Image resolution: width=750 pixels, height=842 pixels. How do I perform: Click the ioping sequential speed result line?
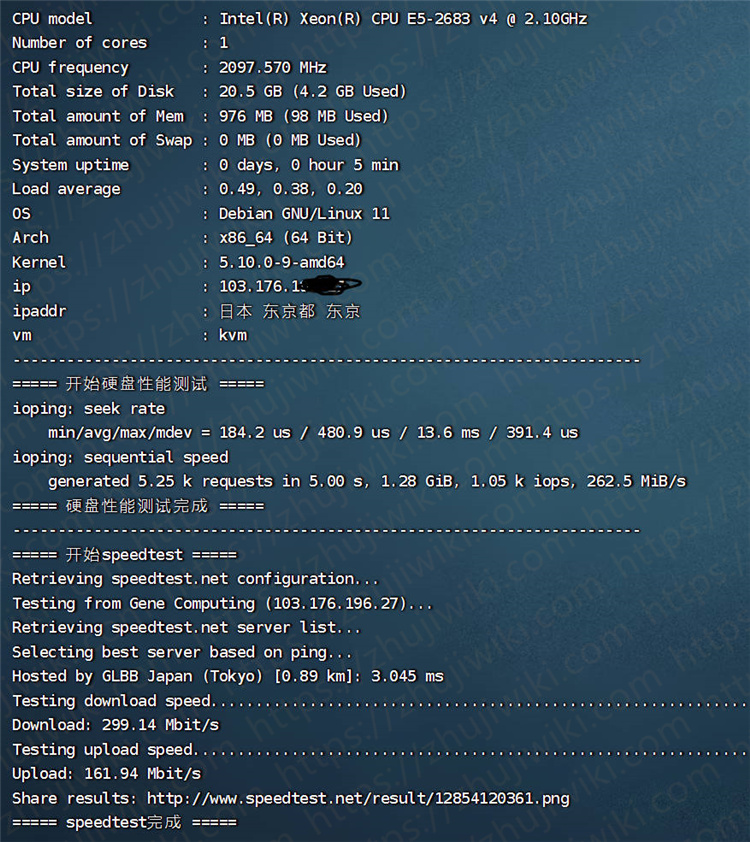[367, 481]
